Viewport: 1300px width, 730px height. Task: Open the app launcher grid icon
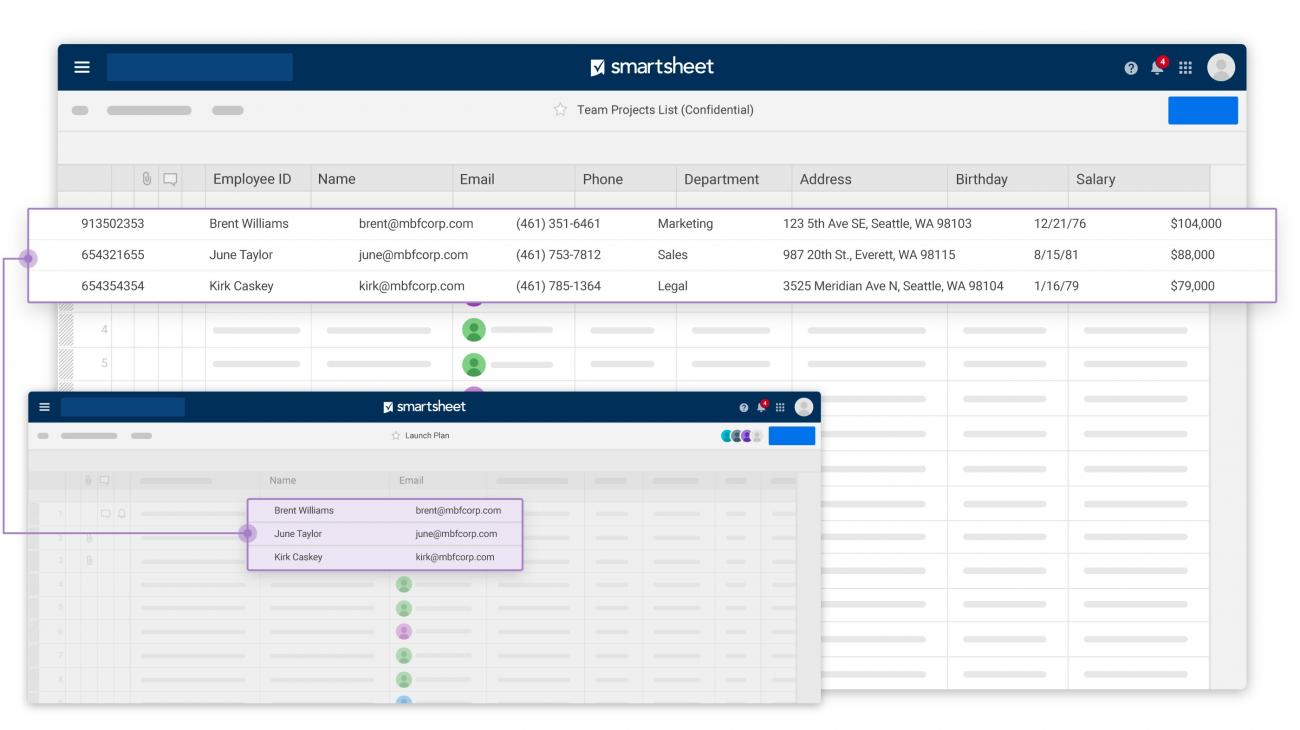(1186, 67)
